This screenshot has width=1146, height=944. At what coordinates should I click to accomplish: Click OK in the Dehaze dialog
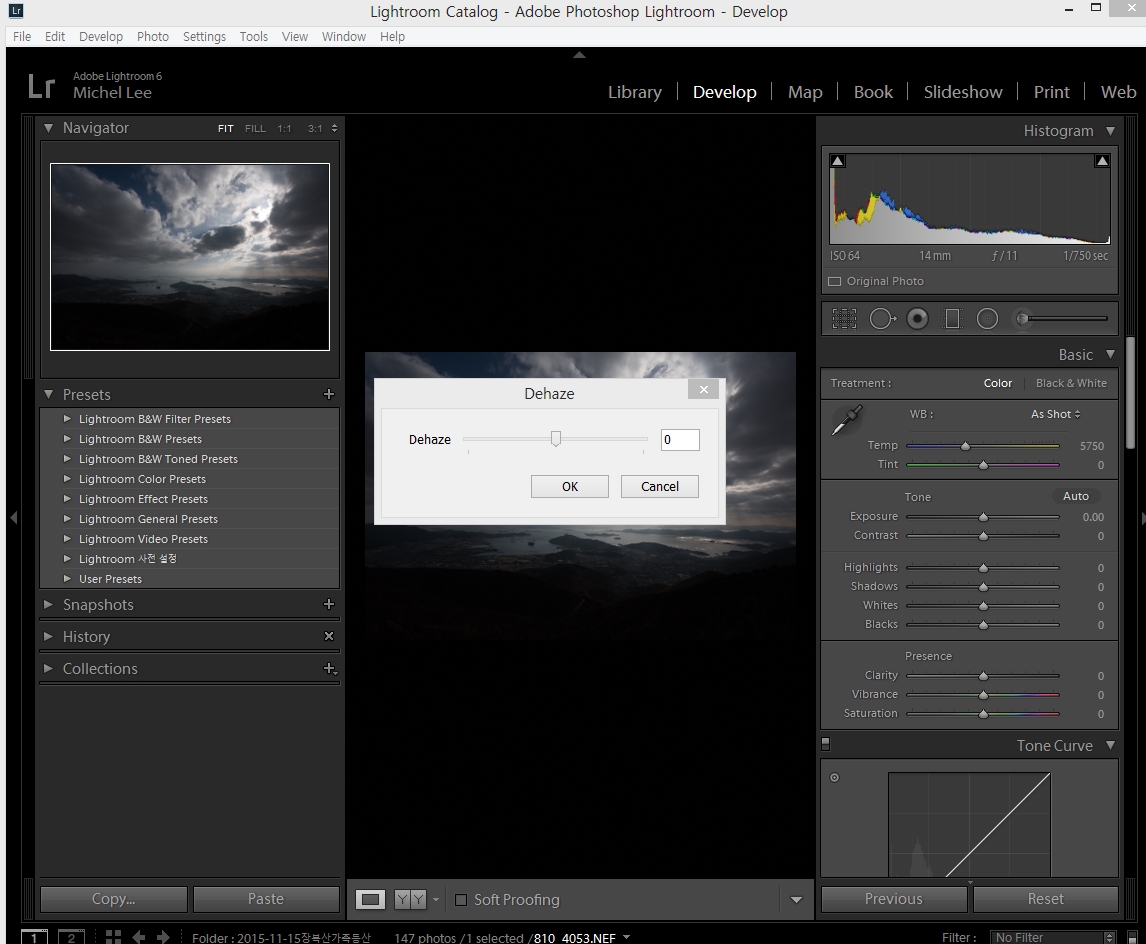(569, 487)
